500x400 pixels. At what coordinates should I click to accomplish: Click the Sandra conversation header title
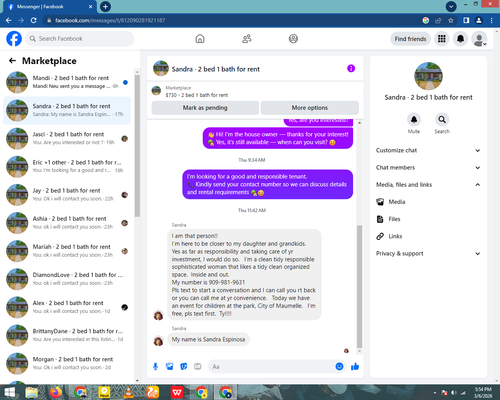click(215, 69)
